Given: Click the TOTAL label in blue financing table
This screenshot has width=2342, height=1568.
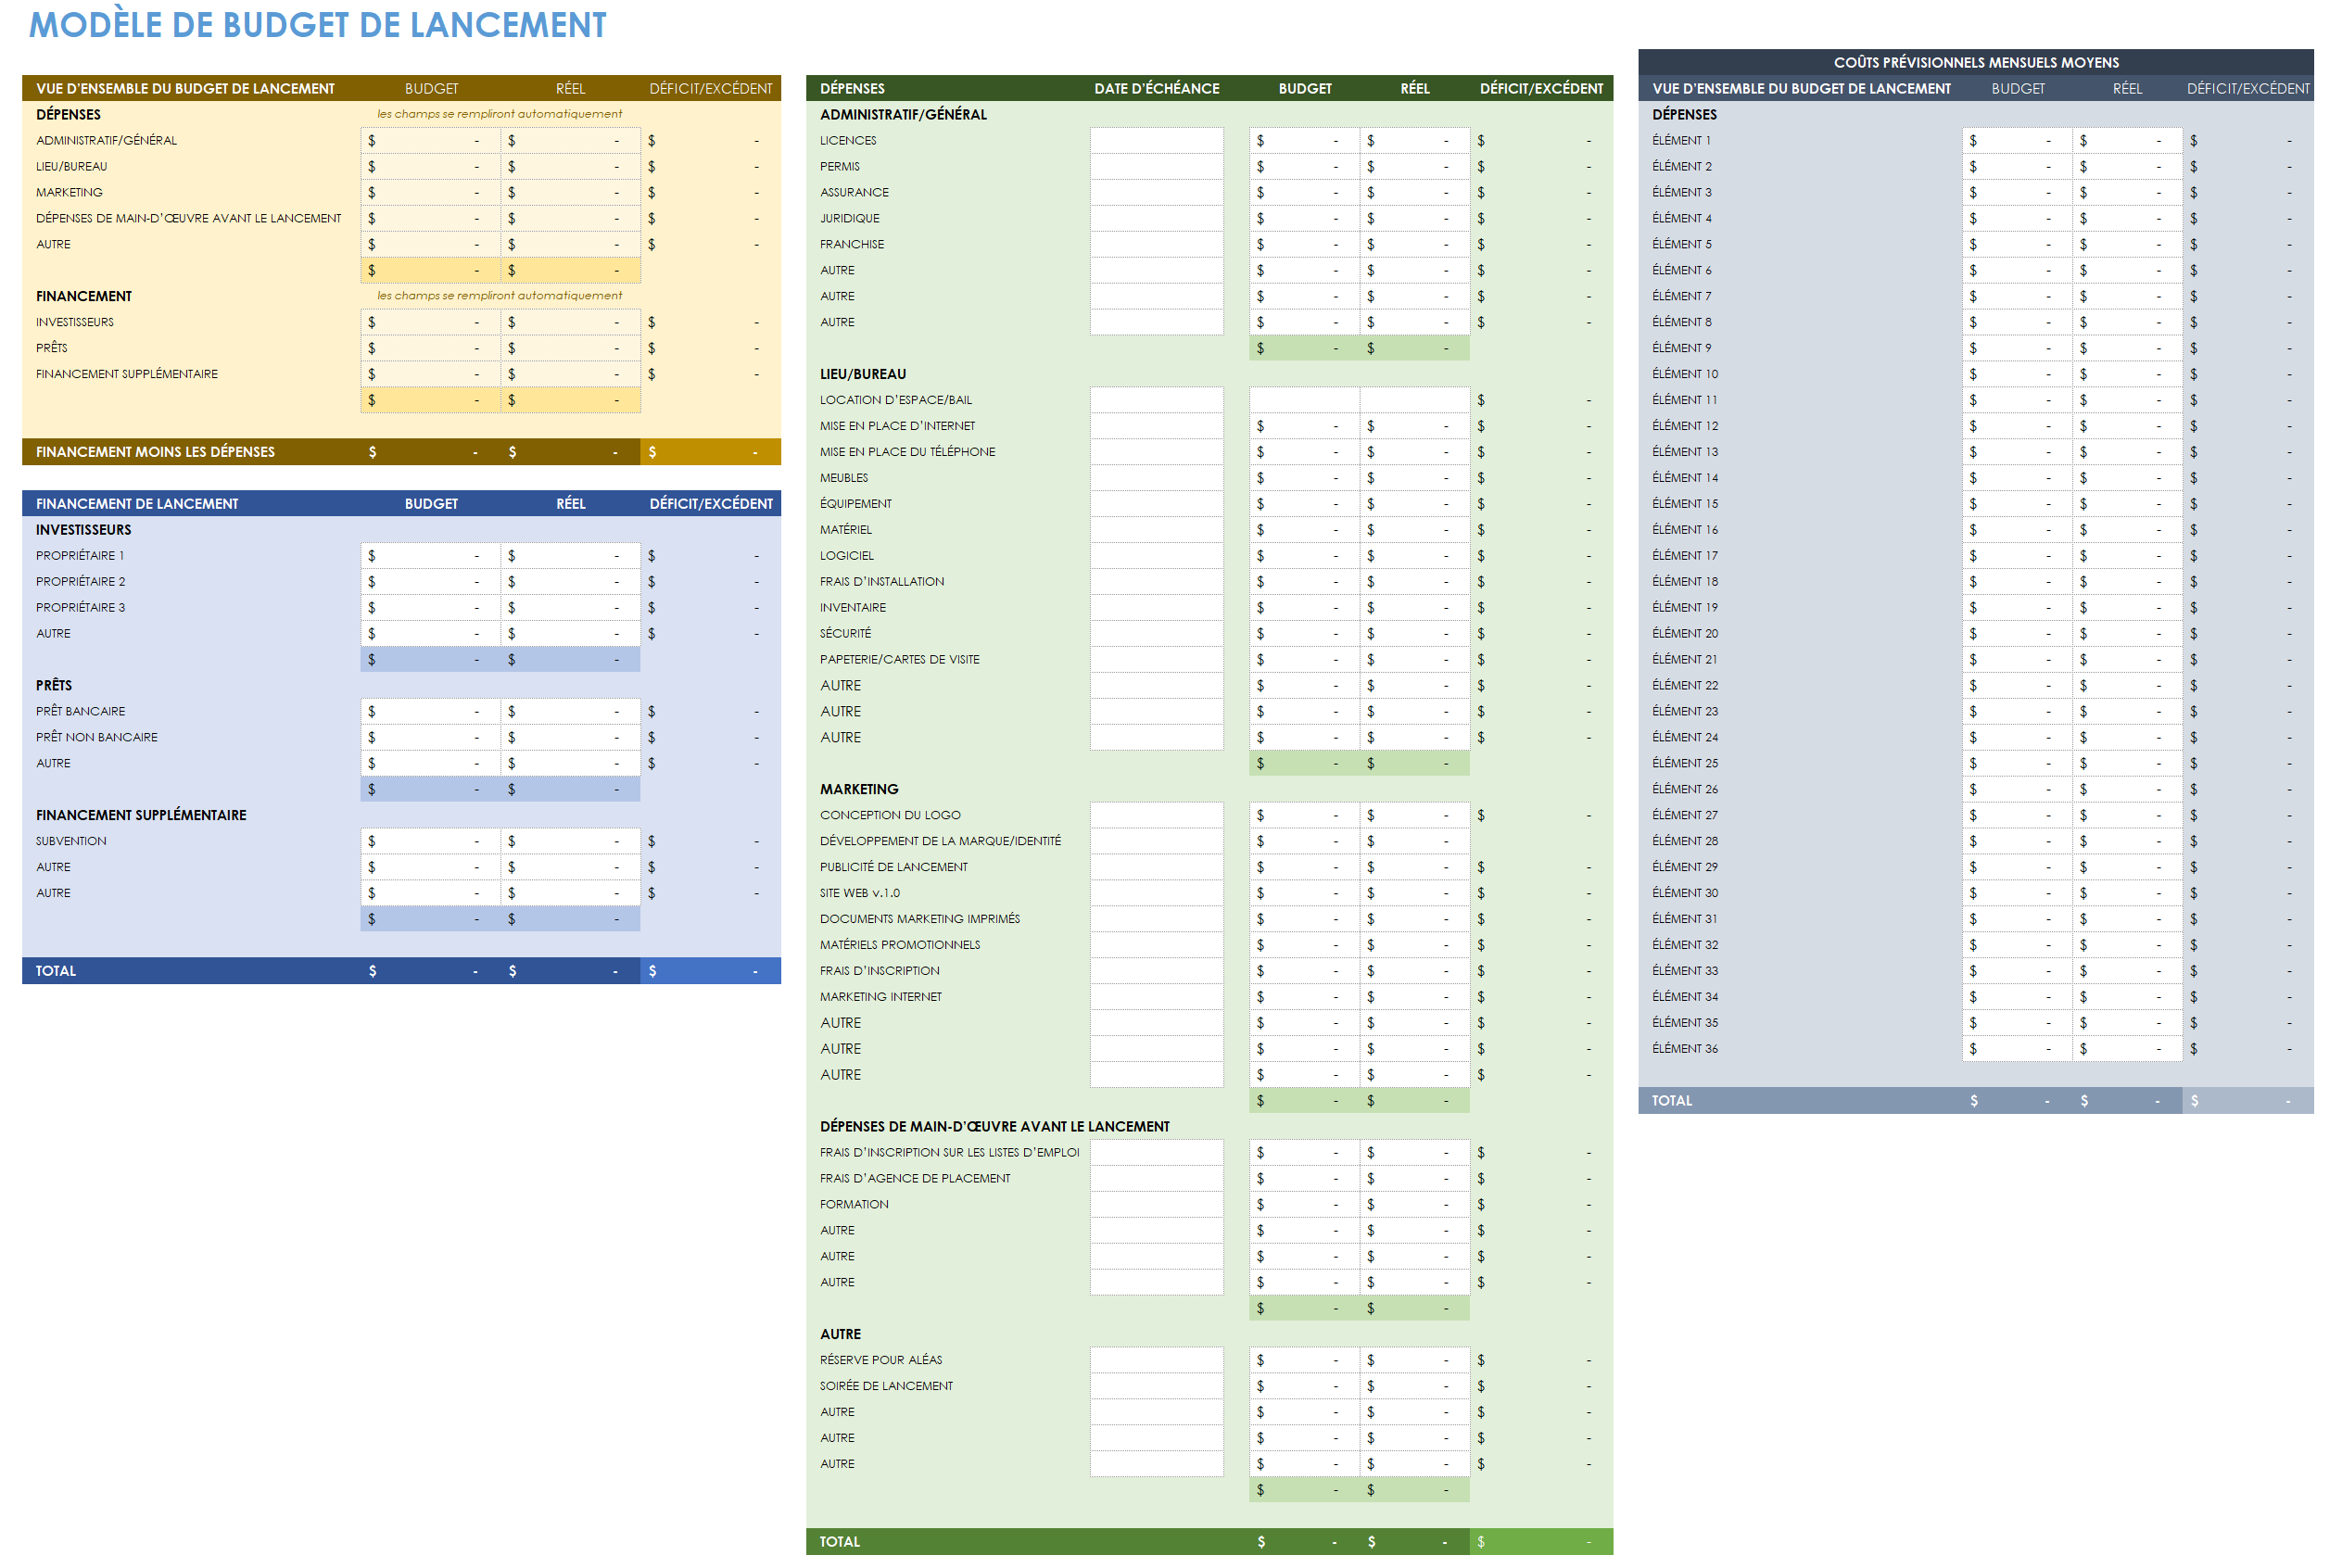Looking at the screenshot, I should (x=56, y=971).
